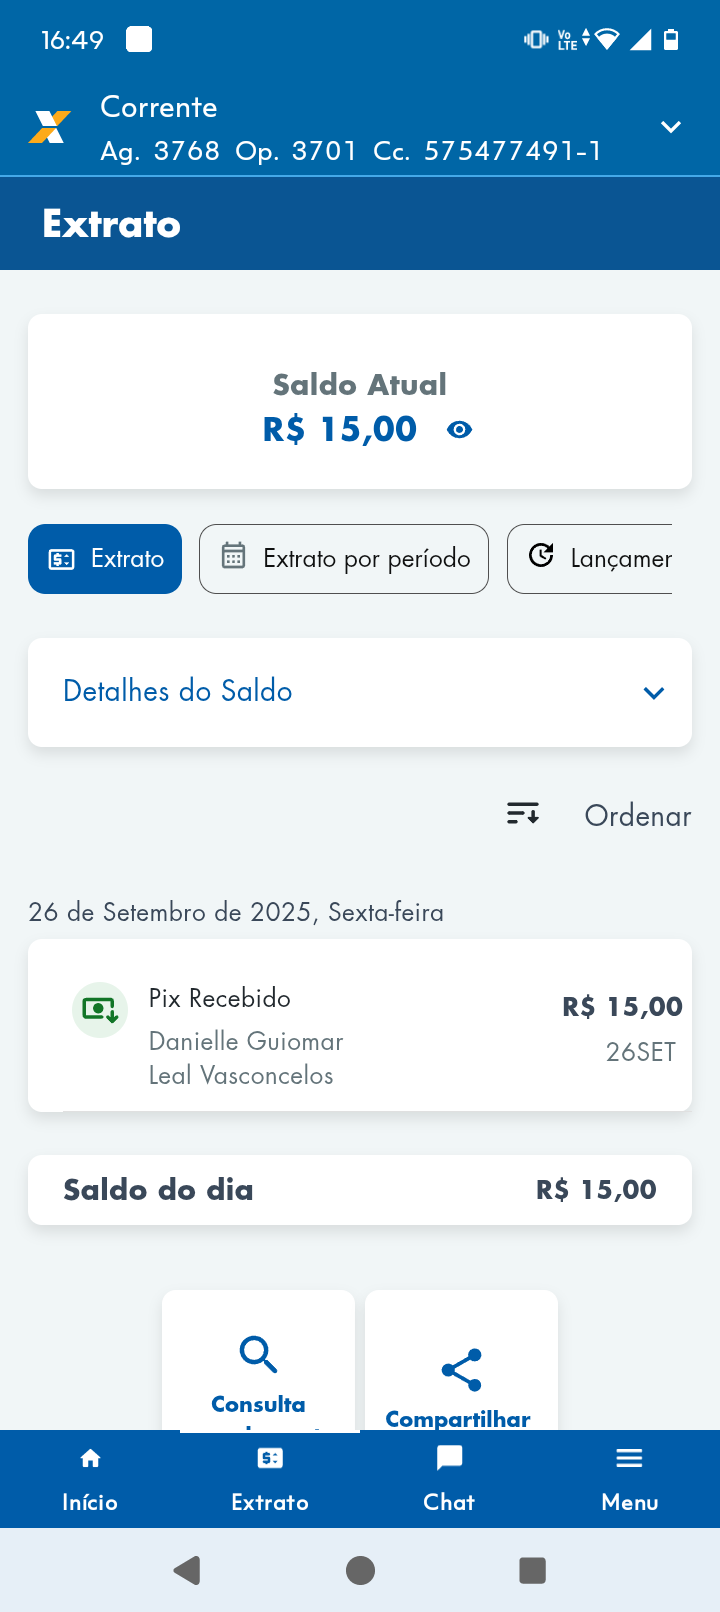Image resolution: width=720 pixels, height=1612 pixels.
Task: Tap the Ordenar text label
Action: (638, 816)
